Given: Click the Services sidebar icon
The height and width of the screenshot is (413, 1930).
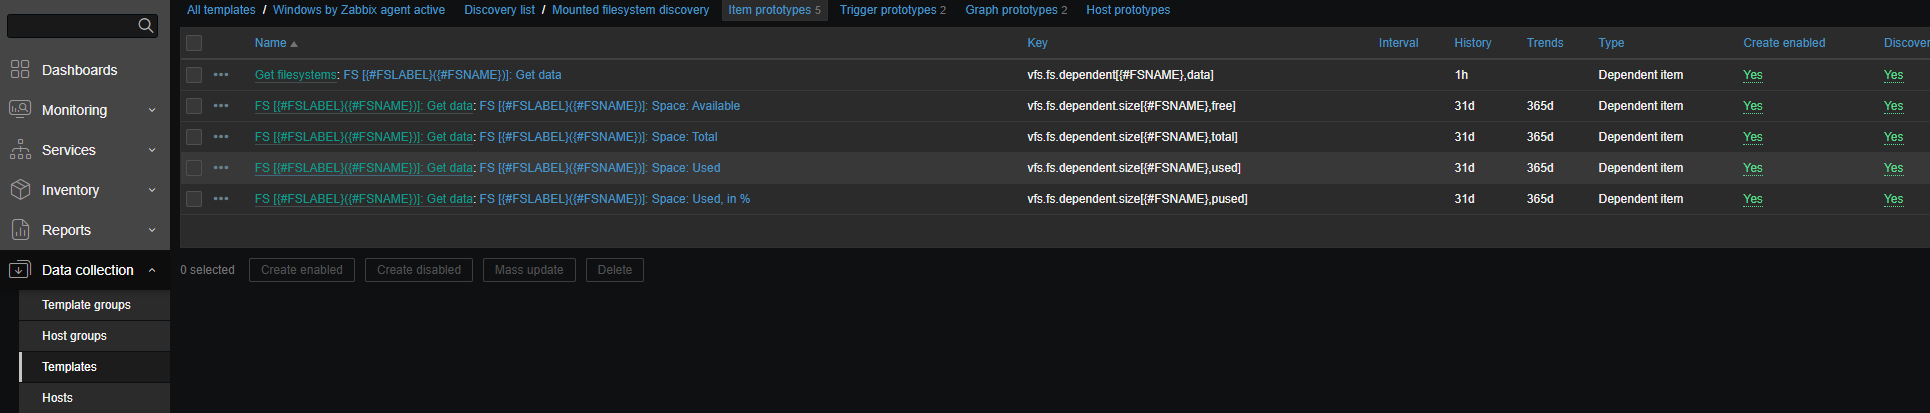Looking at the screenshot, I should [x=20, y=150].
